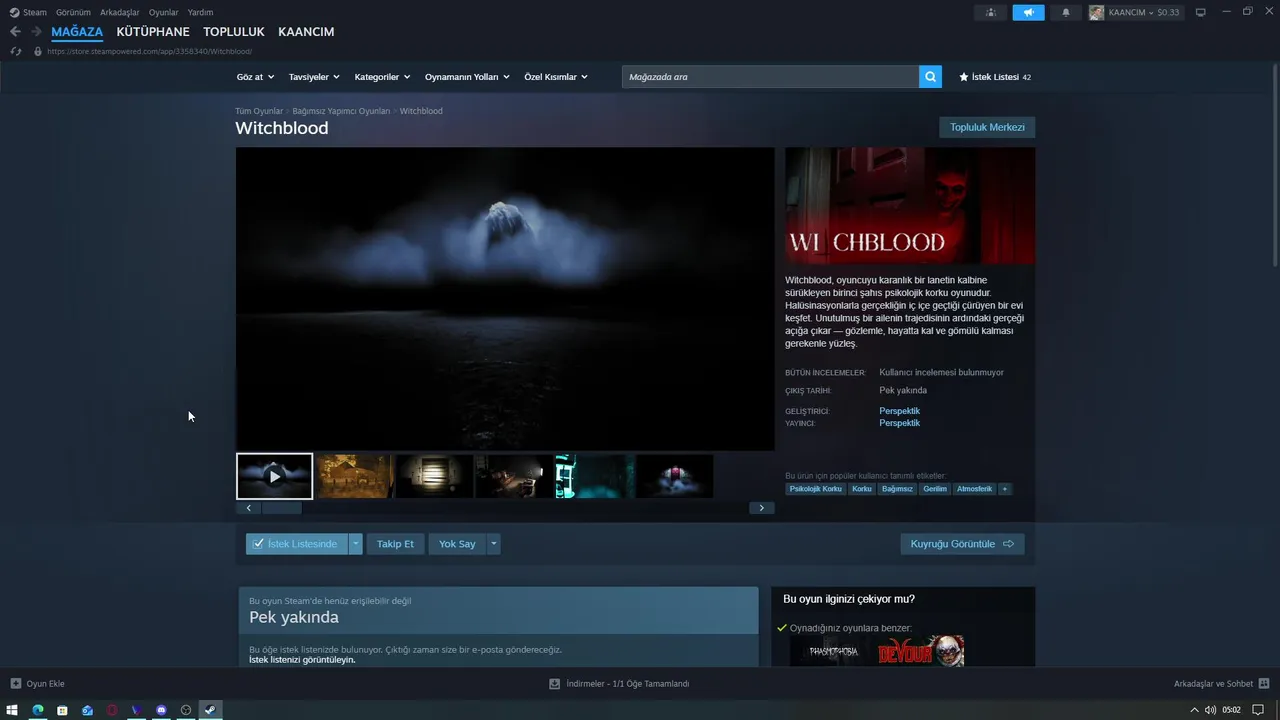Click the Atmosferik tag
Screen dimensions: 1280x720
(974, 489)
